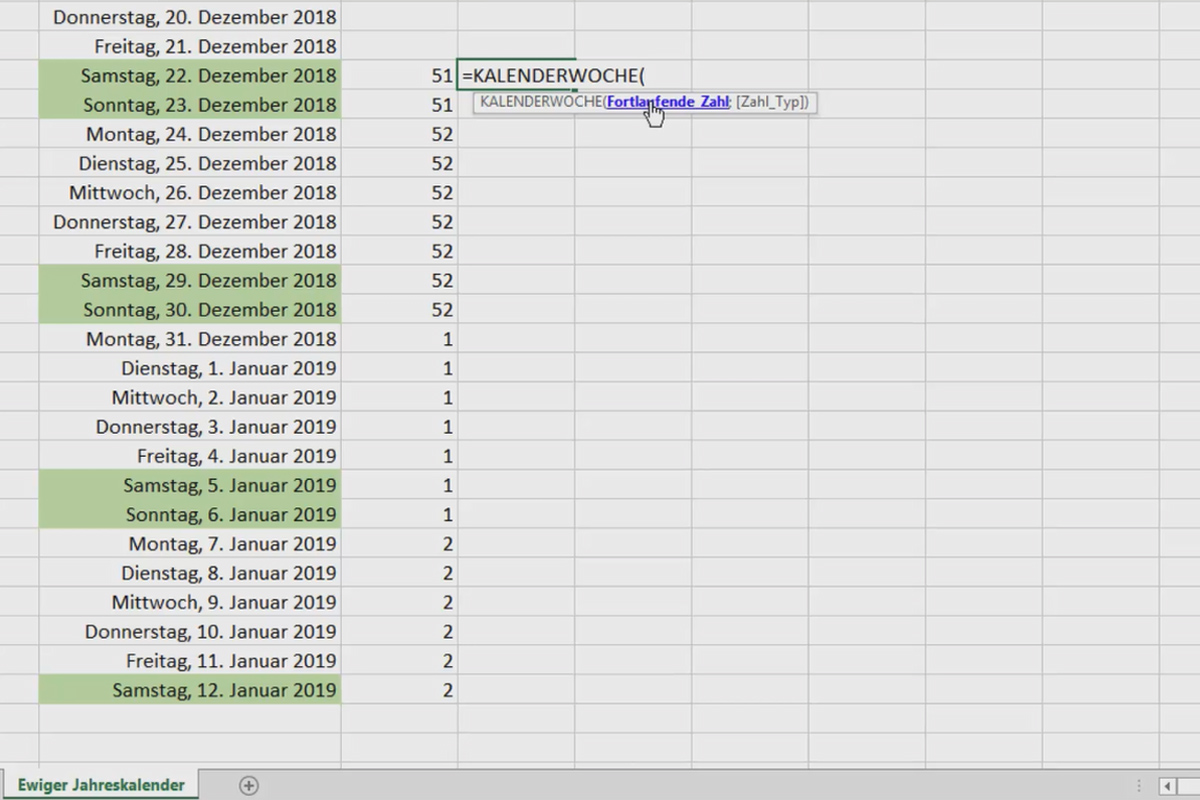Select cell Mittwoch, 2. Januar 2019
Viewport: 1200px width, 800px height.
tap(190, 397)
